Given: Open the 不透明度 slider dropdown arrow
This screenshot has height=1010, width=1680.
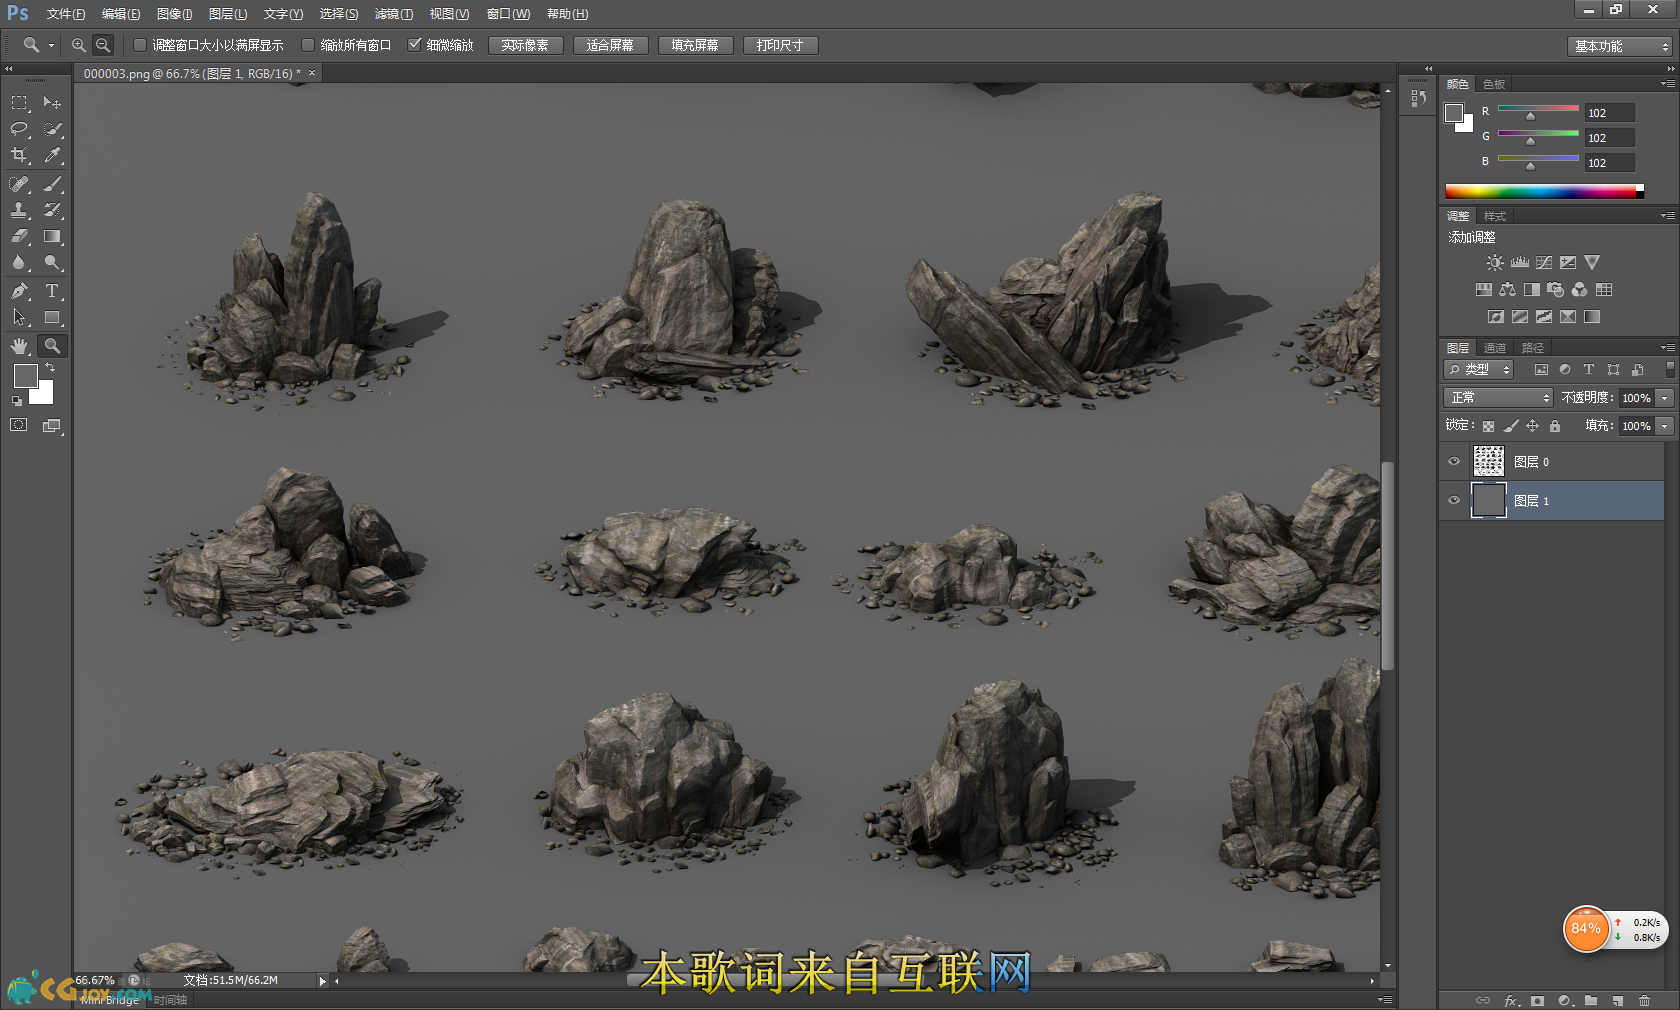Looking at the screenshot, I should 1665,398.
